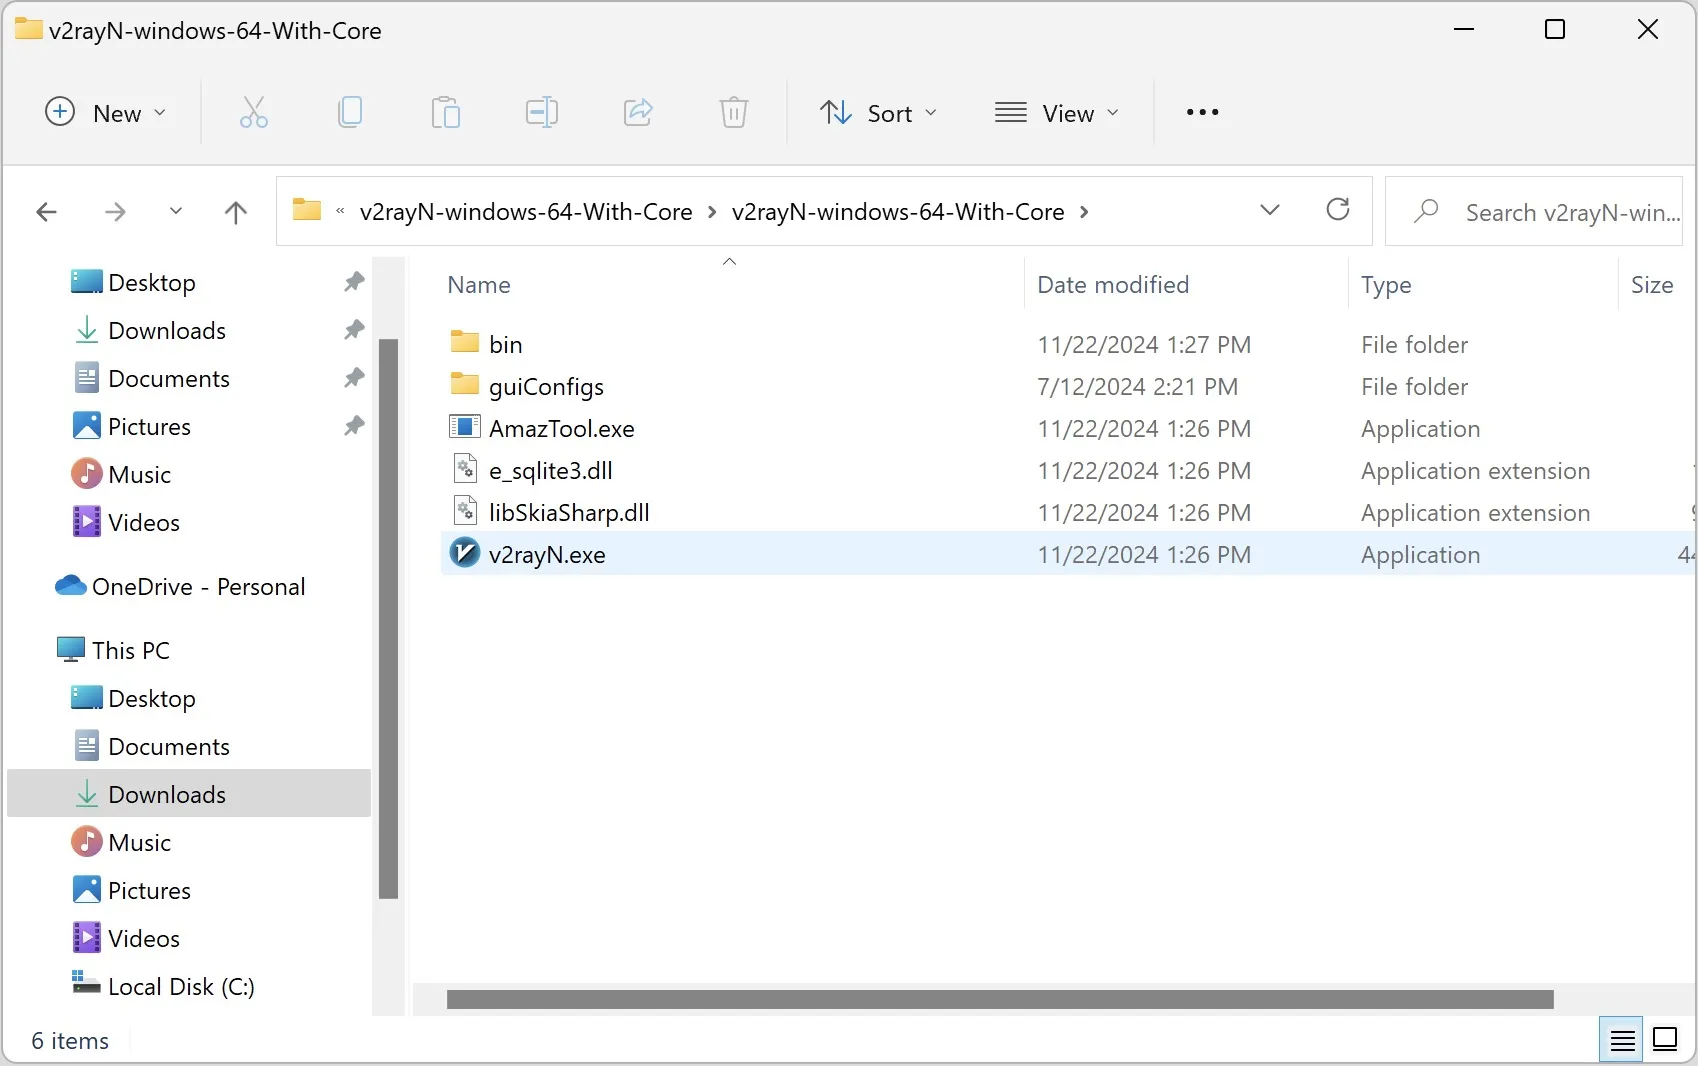1698x1066 pixels.
Task: Open the See more ellipsis menu
Action: (x=1202, y=112)
